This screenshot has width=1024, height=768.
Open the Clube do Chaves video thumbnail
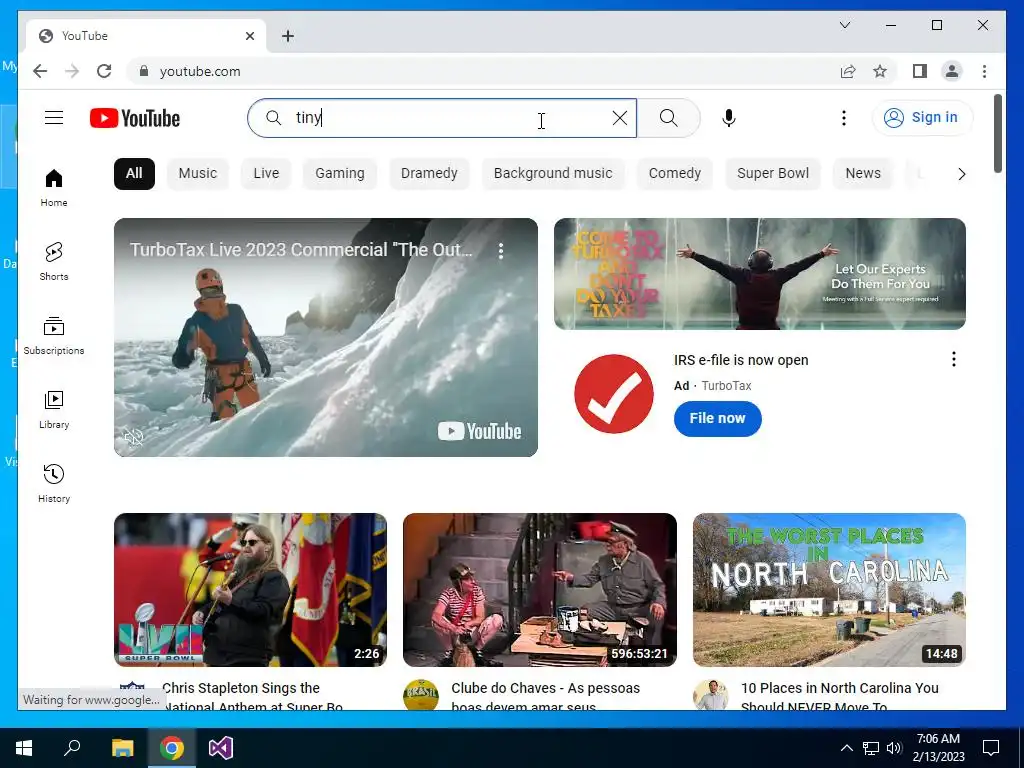[539, 590]
